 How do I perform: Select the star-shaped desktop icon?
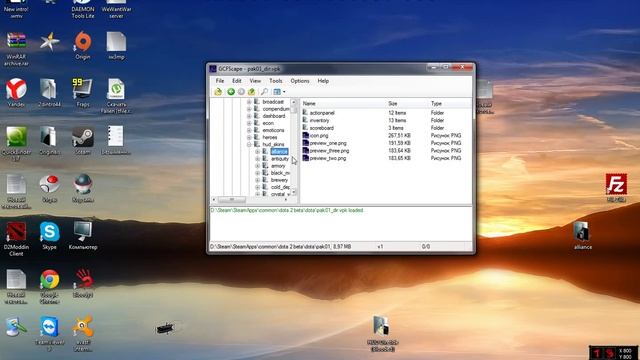point(50,42)
